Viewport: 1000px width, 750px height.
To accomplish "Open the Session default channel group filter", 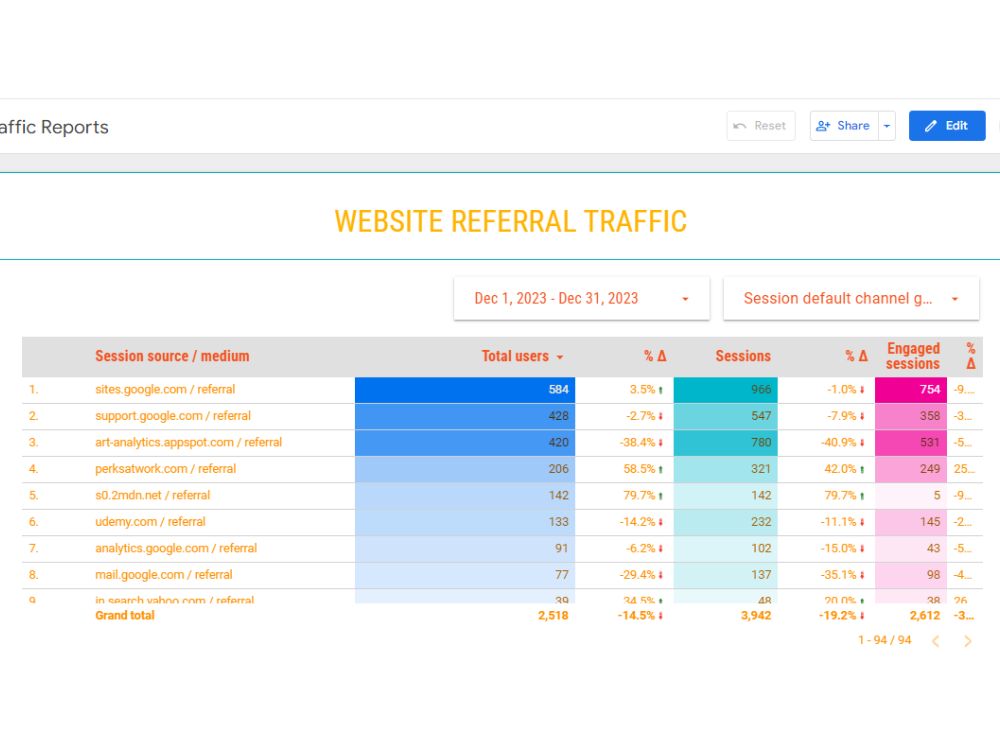I will click(x=851, y=298).
